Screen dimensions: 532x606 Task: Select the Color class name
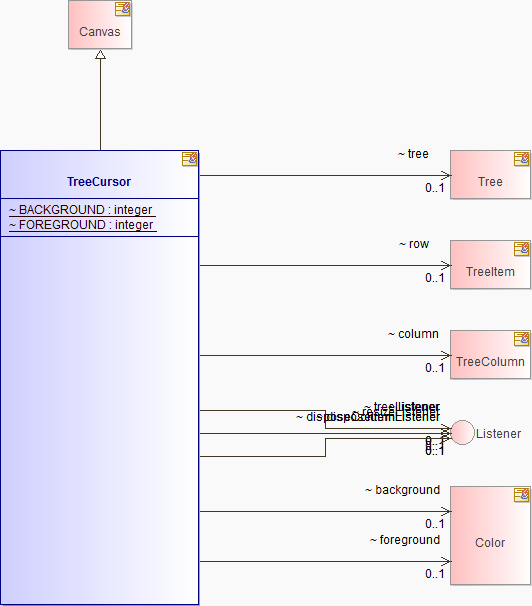pyautogui.click(x=490, y=543)
